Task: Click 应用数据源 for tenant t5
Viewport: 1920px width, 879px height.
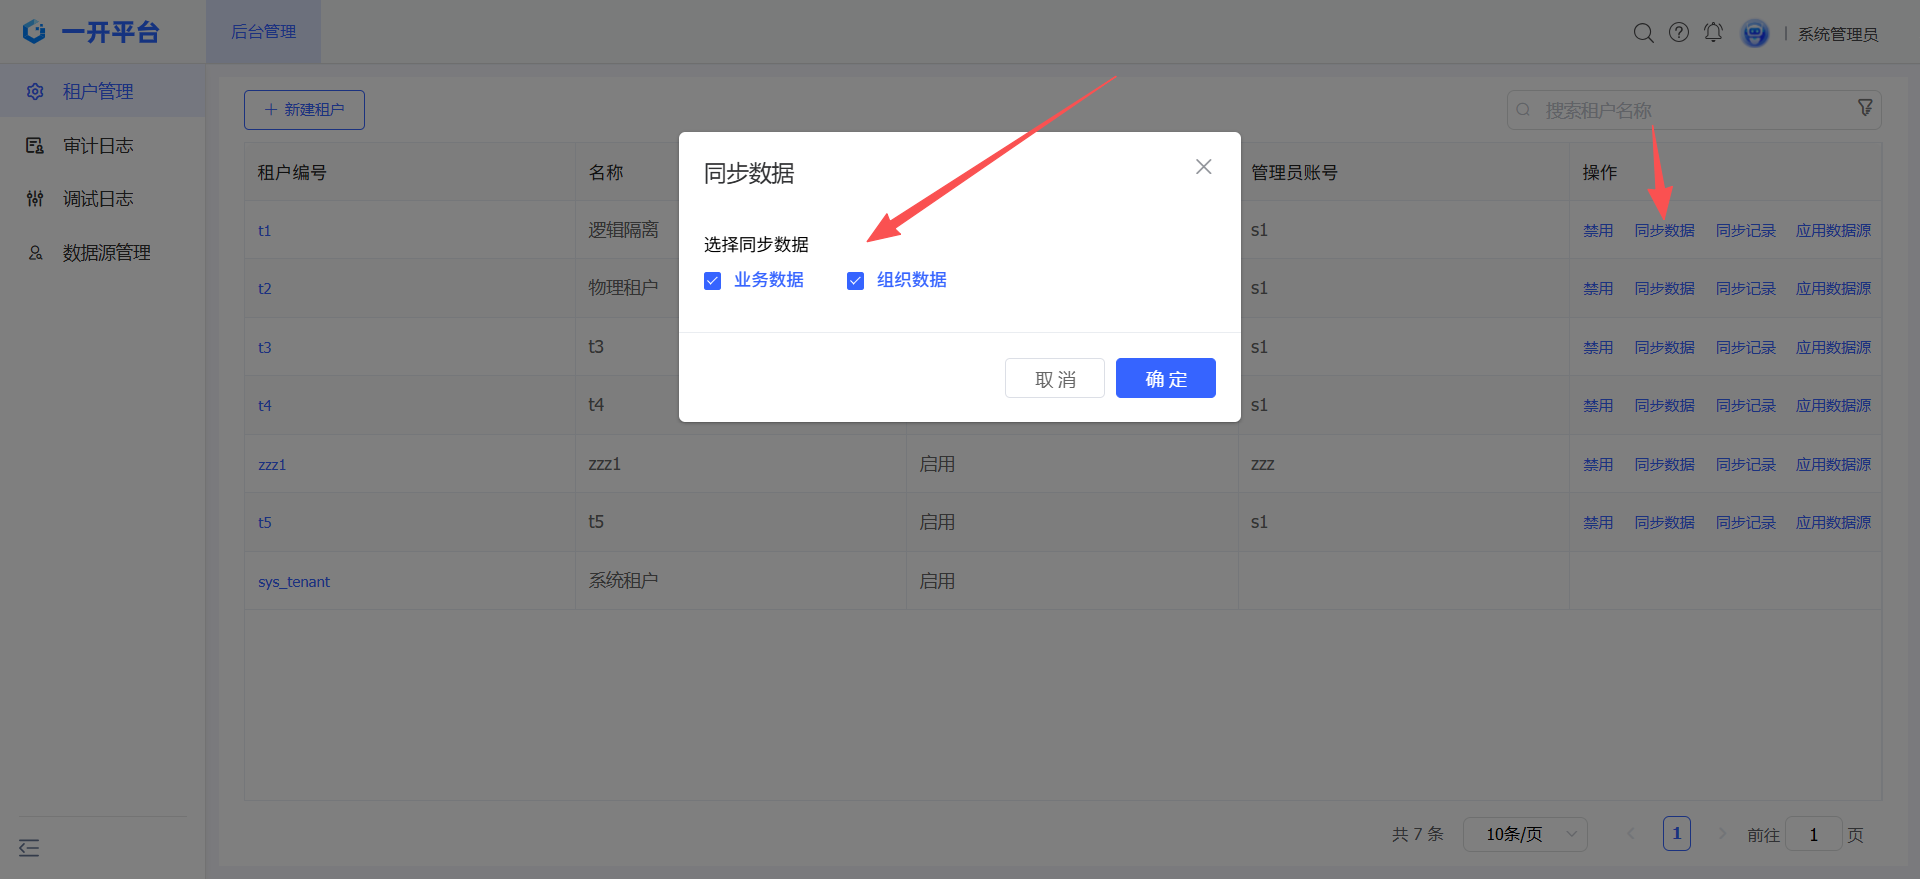Action: (1833, 523)
